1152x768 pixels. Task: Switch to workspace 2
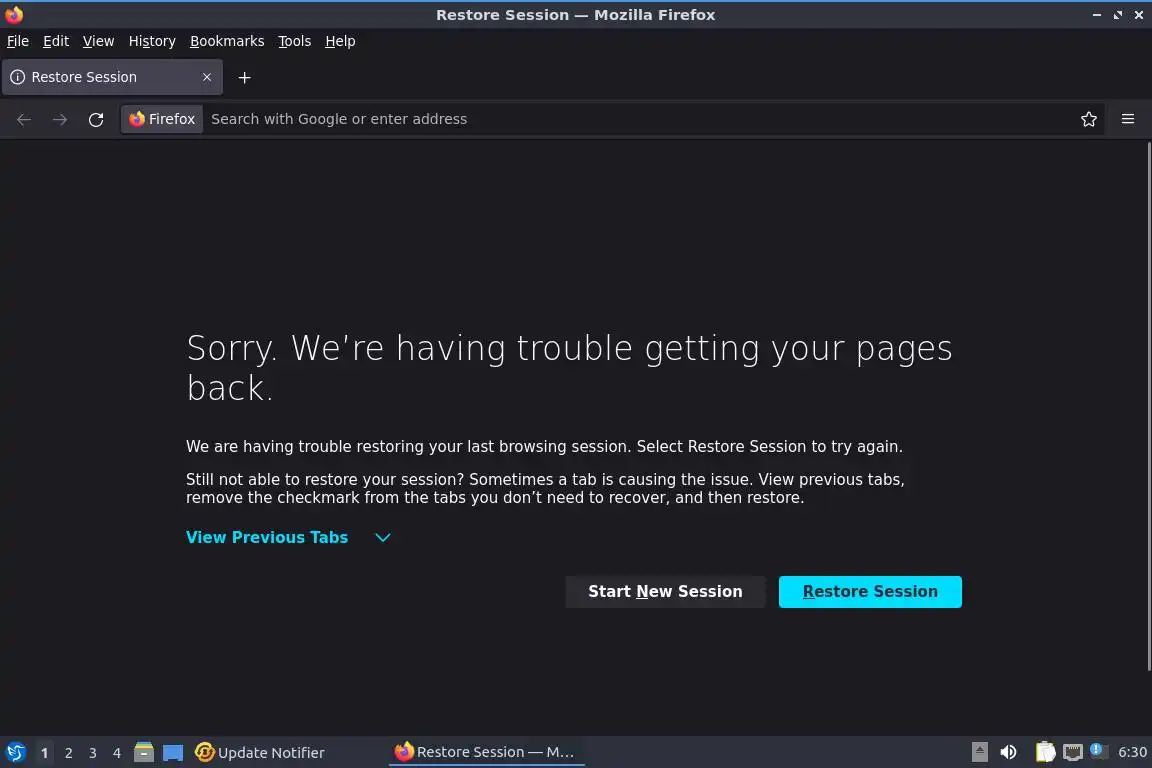(x=68, y=753)
